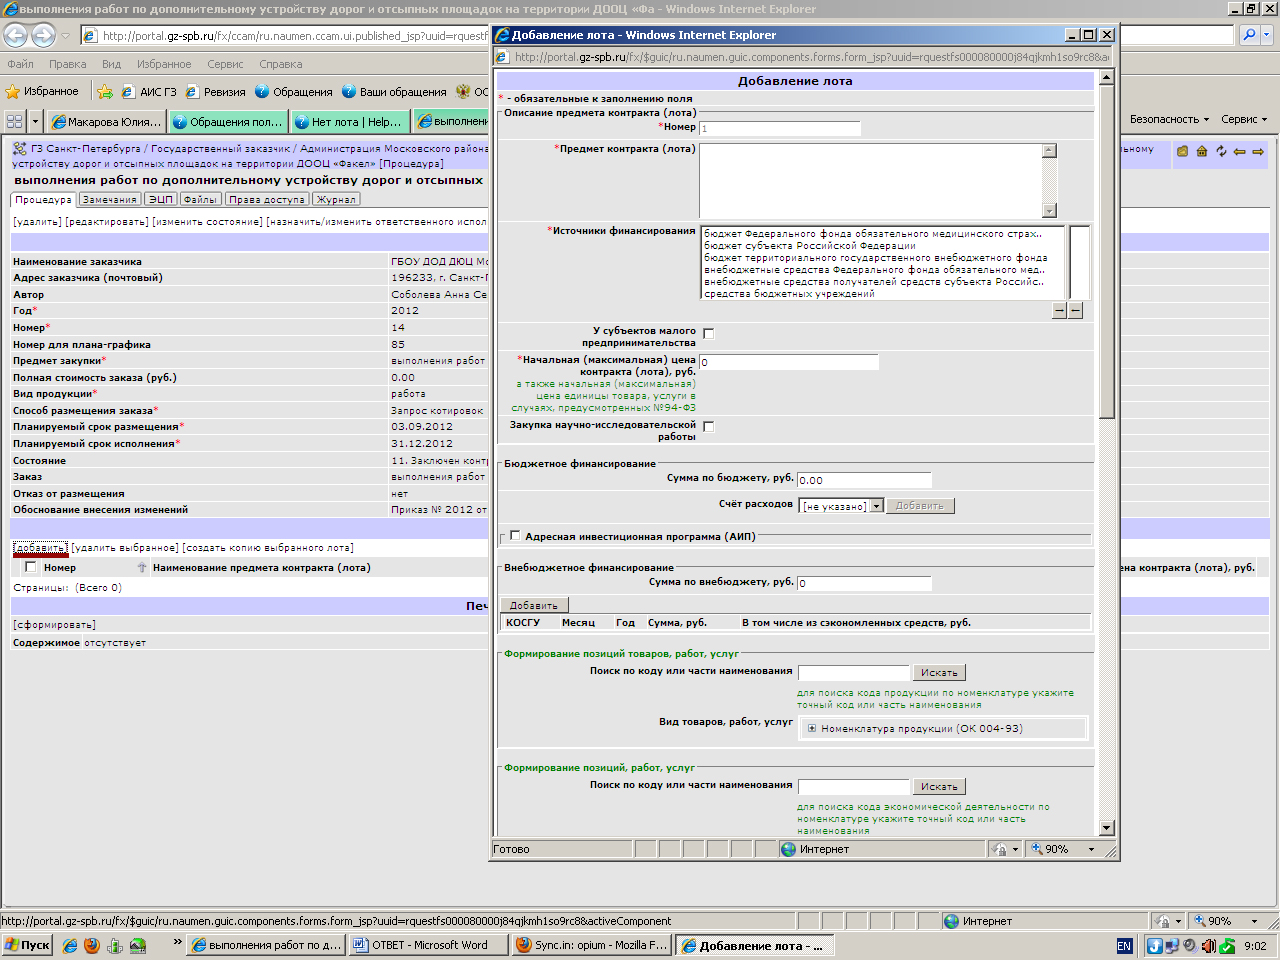
Task: Click the EN language indicator in tray
Action: point(1124,945)
